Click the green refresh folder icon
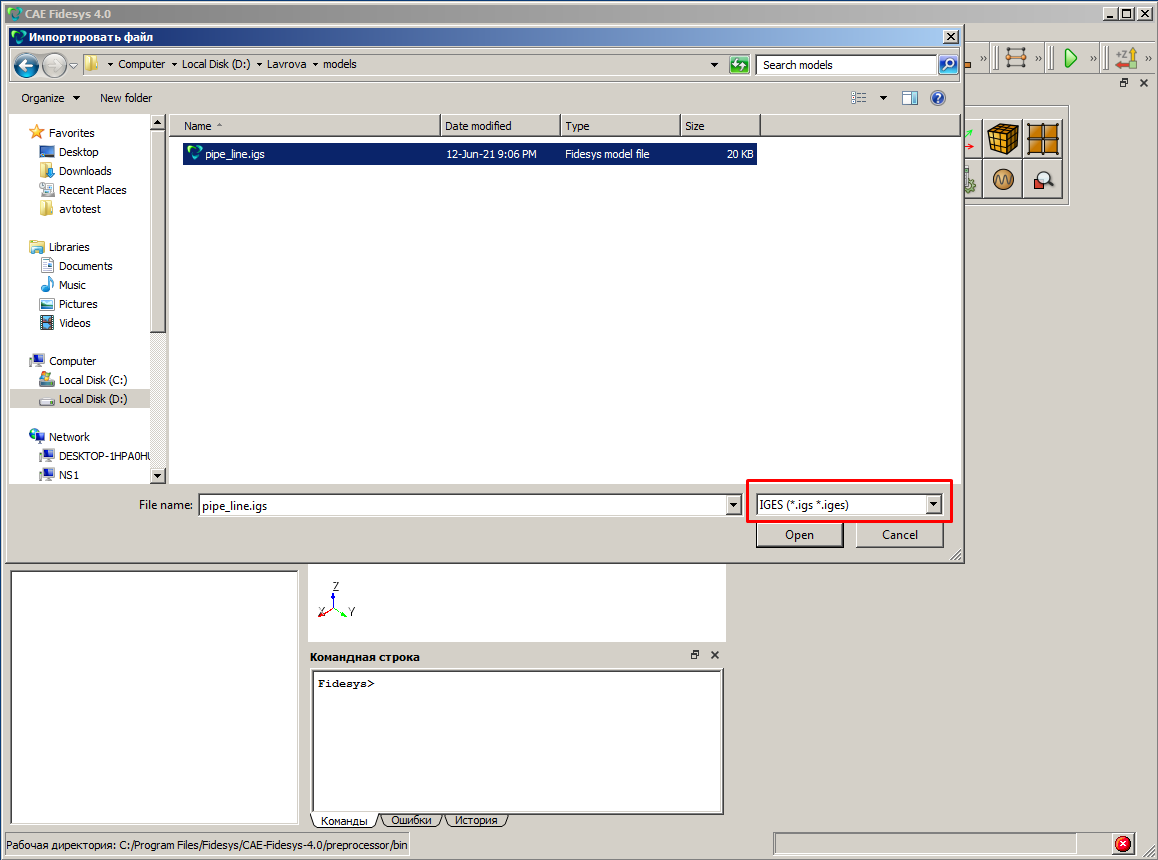The width and height of the screenshot is (1158, 860). tap(739, 65)
